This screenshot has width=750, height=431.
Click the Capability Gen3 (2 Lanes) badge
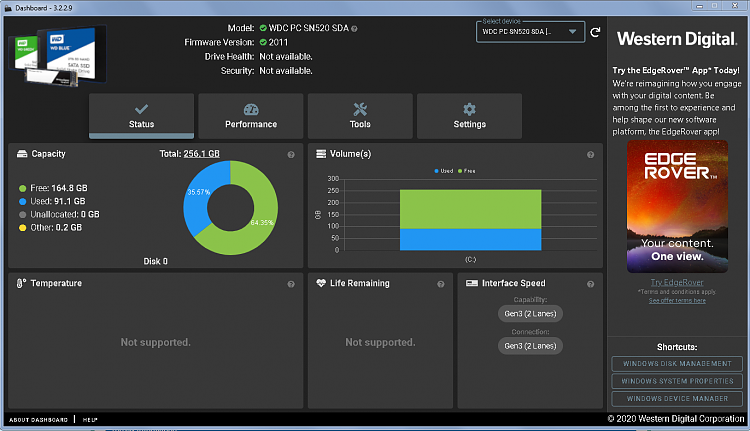[x=530, y=314]
